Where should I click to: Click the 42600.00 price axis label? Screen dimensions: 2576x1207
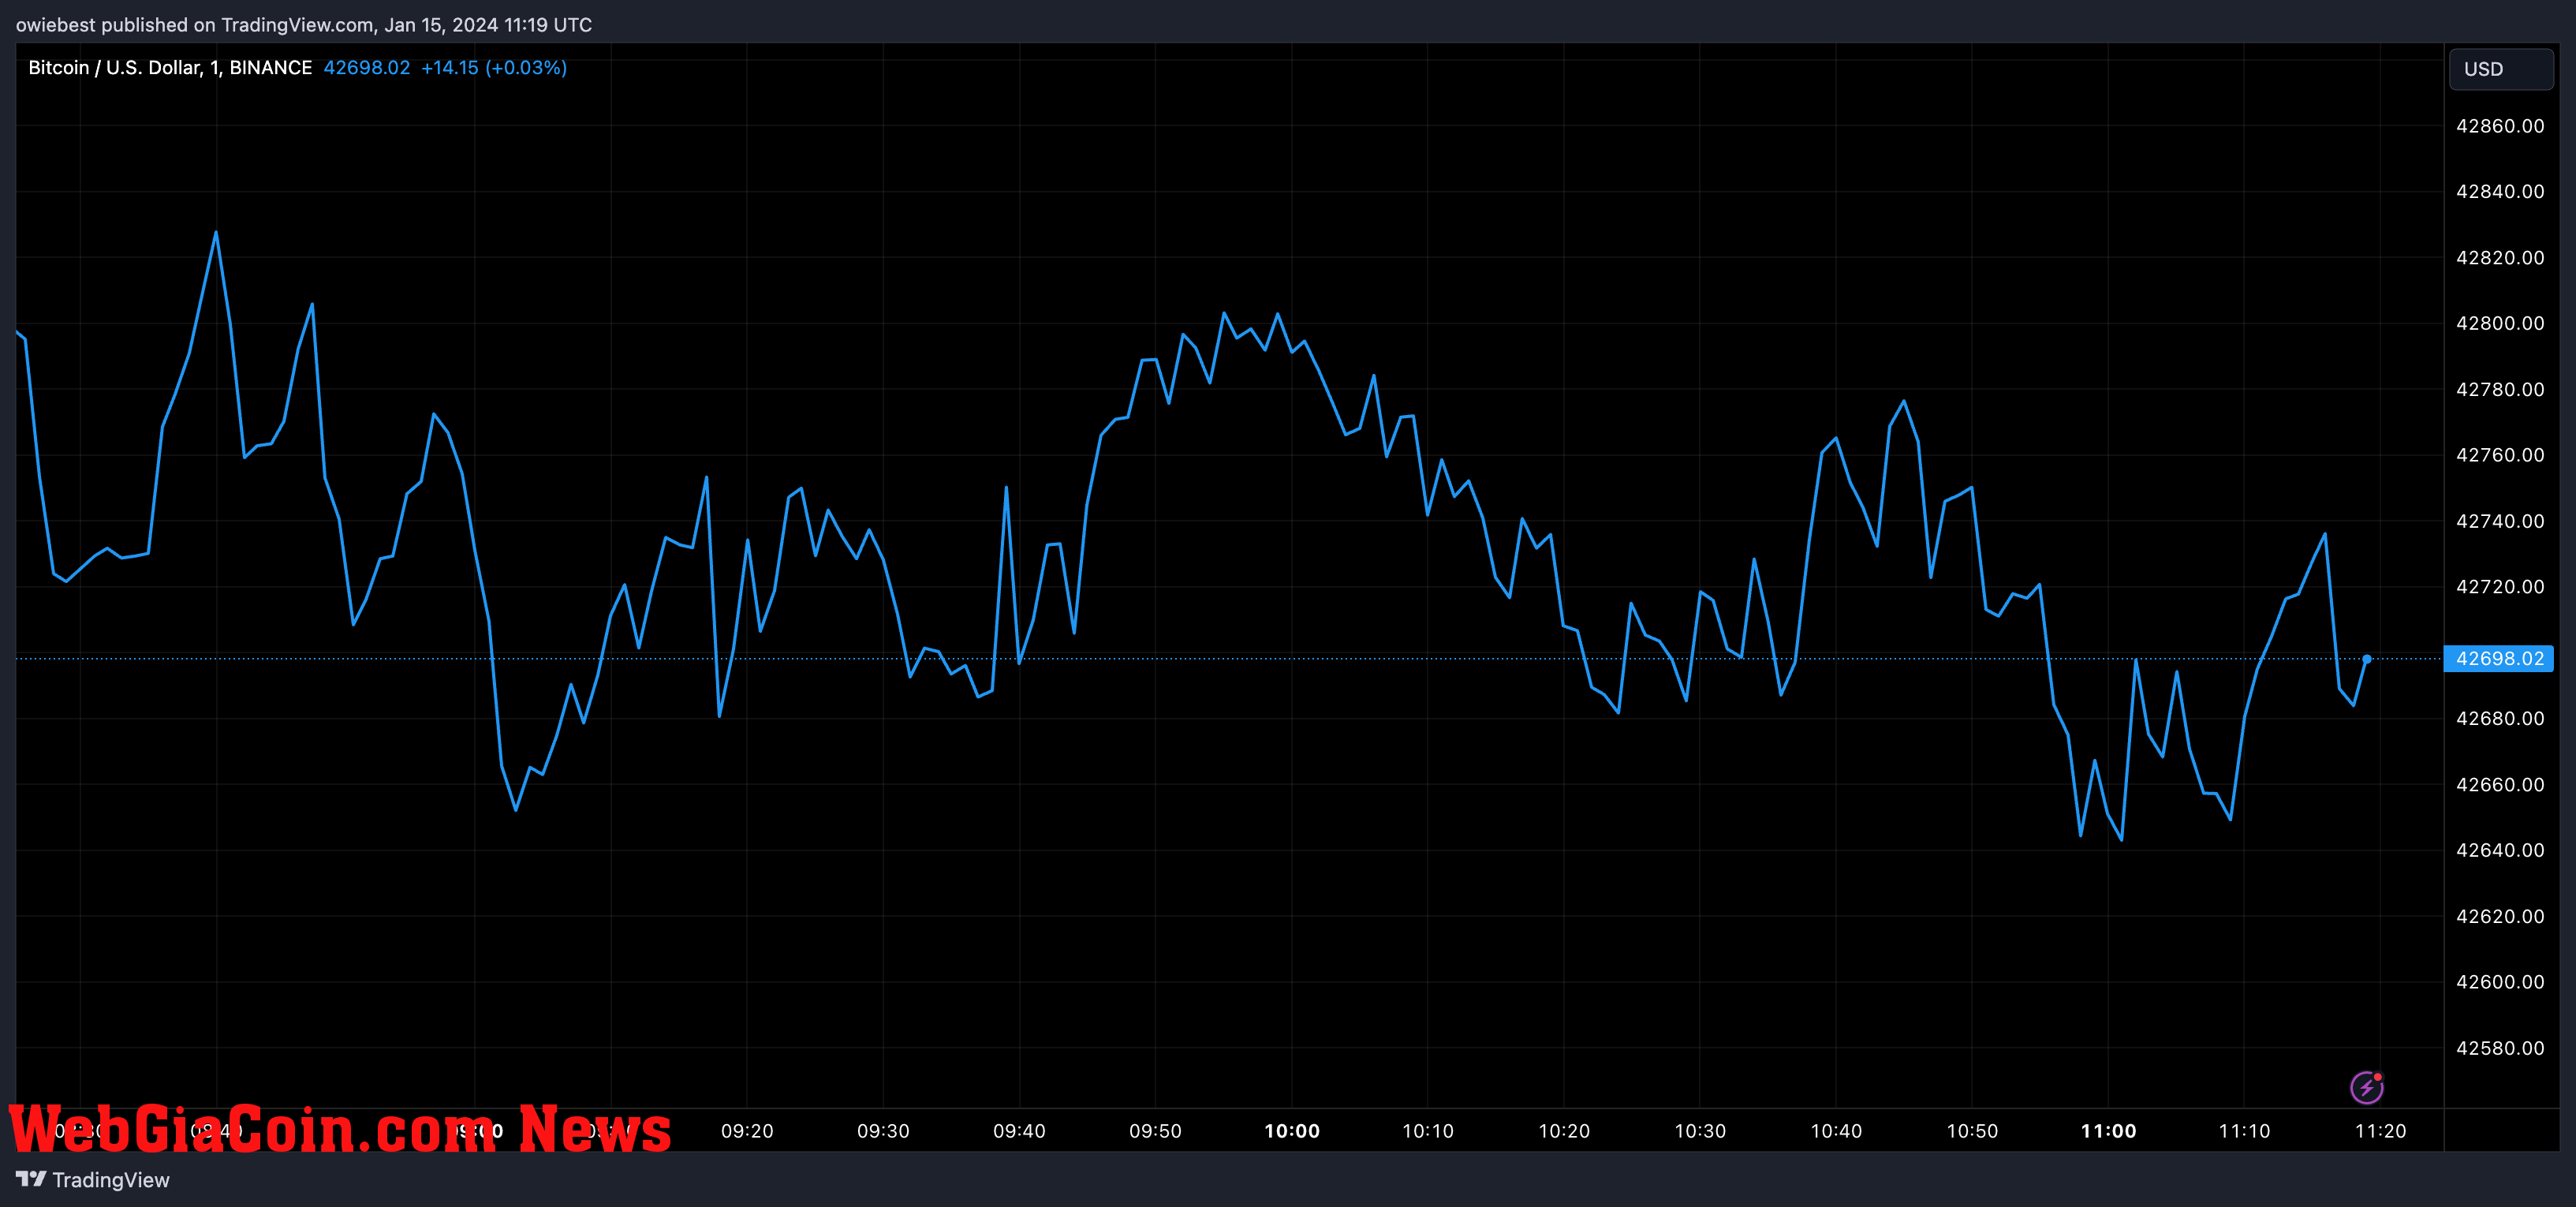(x=2500, y=982)
